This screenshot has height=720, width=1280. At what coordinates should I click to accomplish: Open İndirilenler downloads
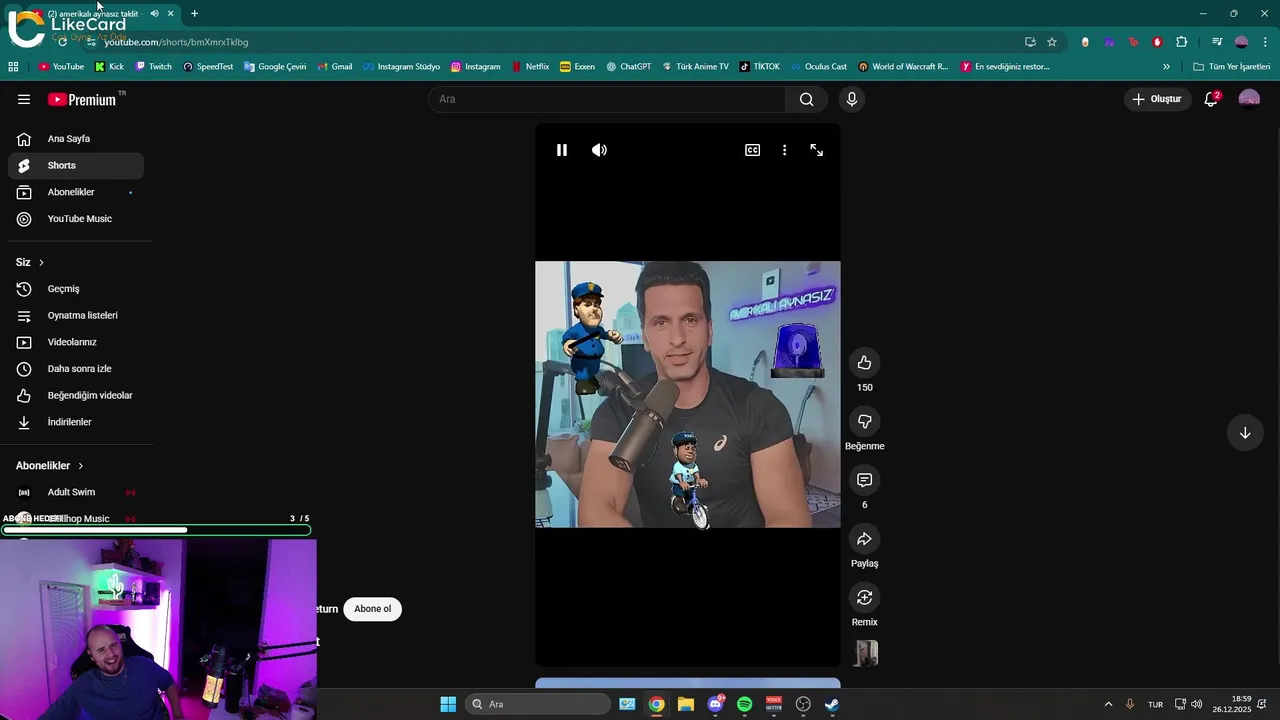pos(76,422)
